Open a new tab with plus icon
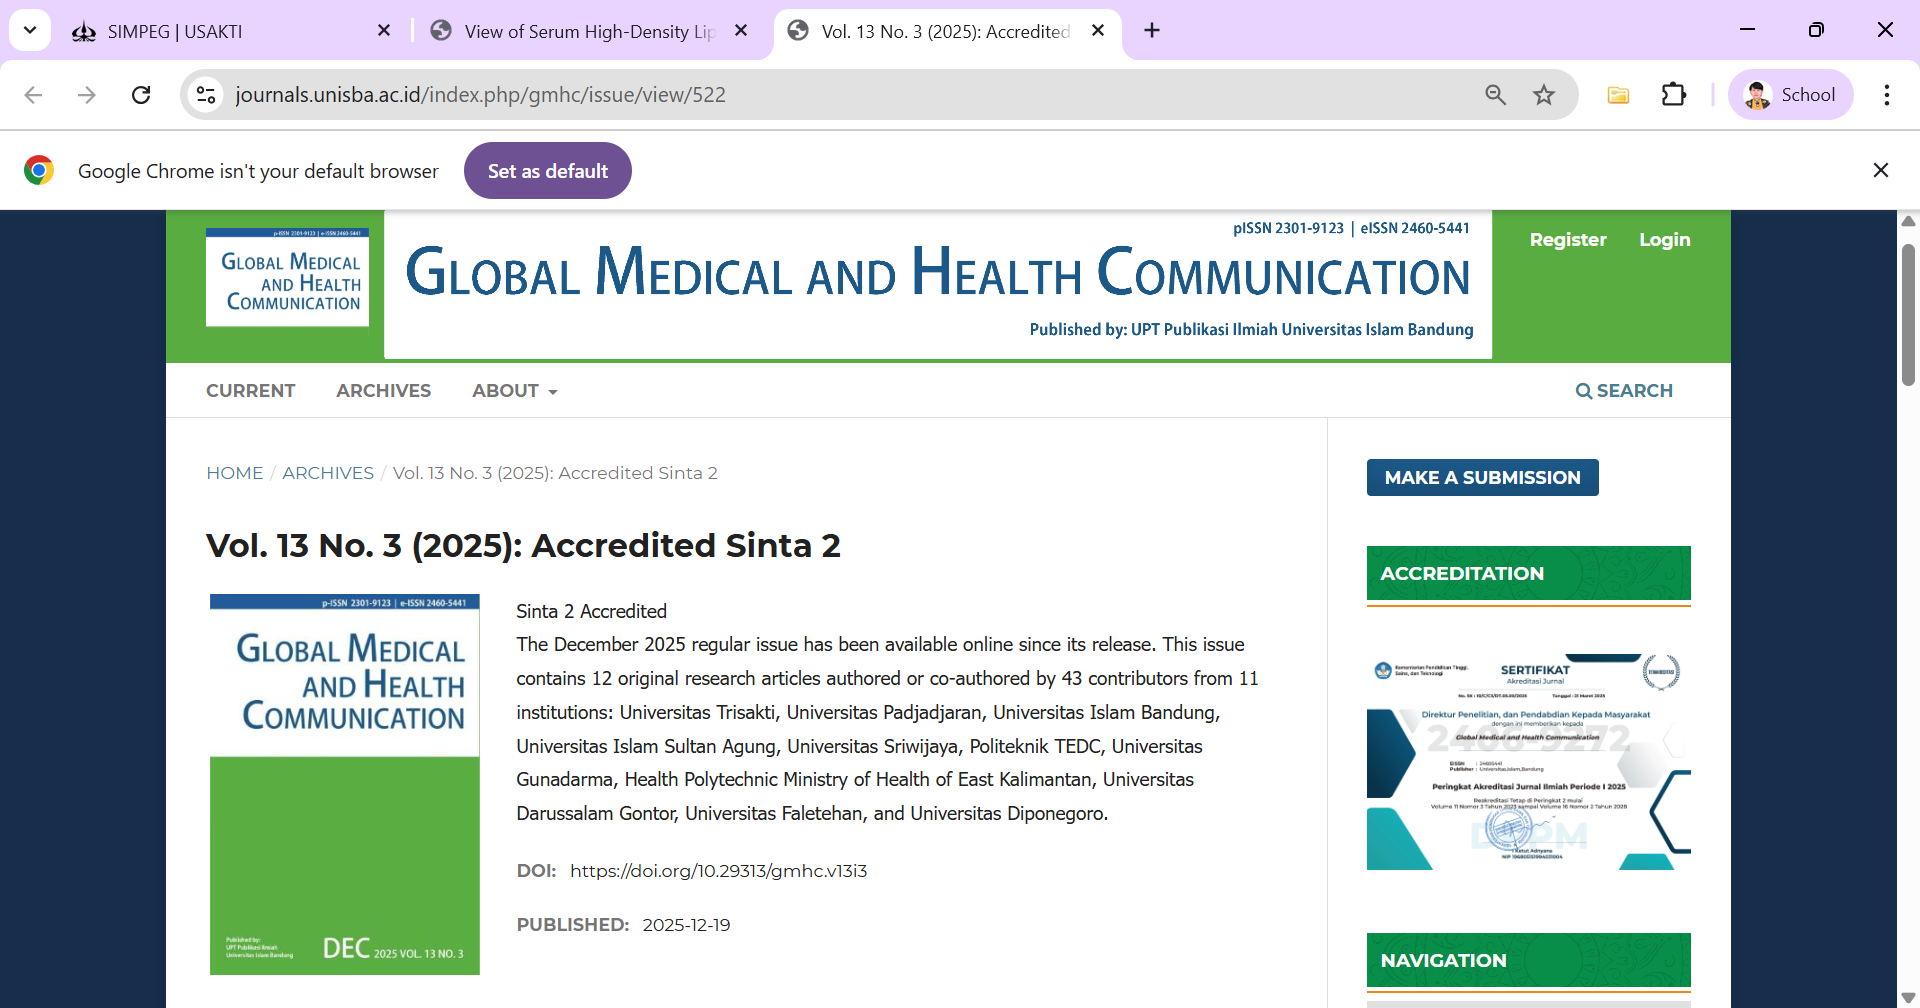 (1152, 31)
